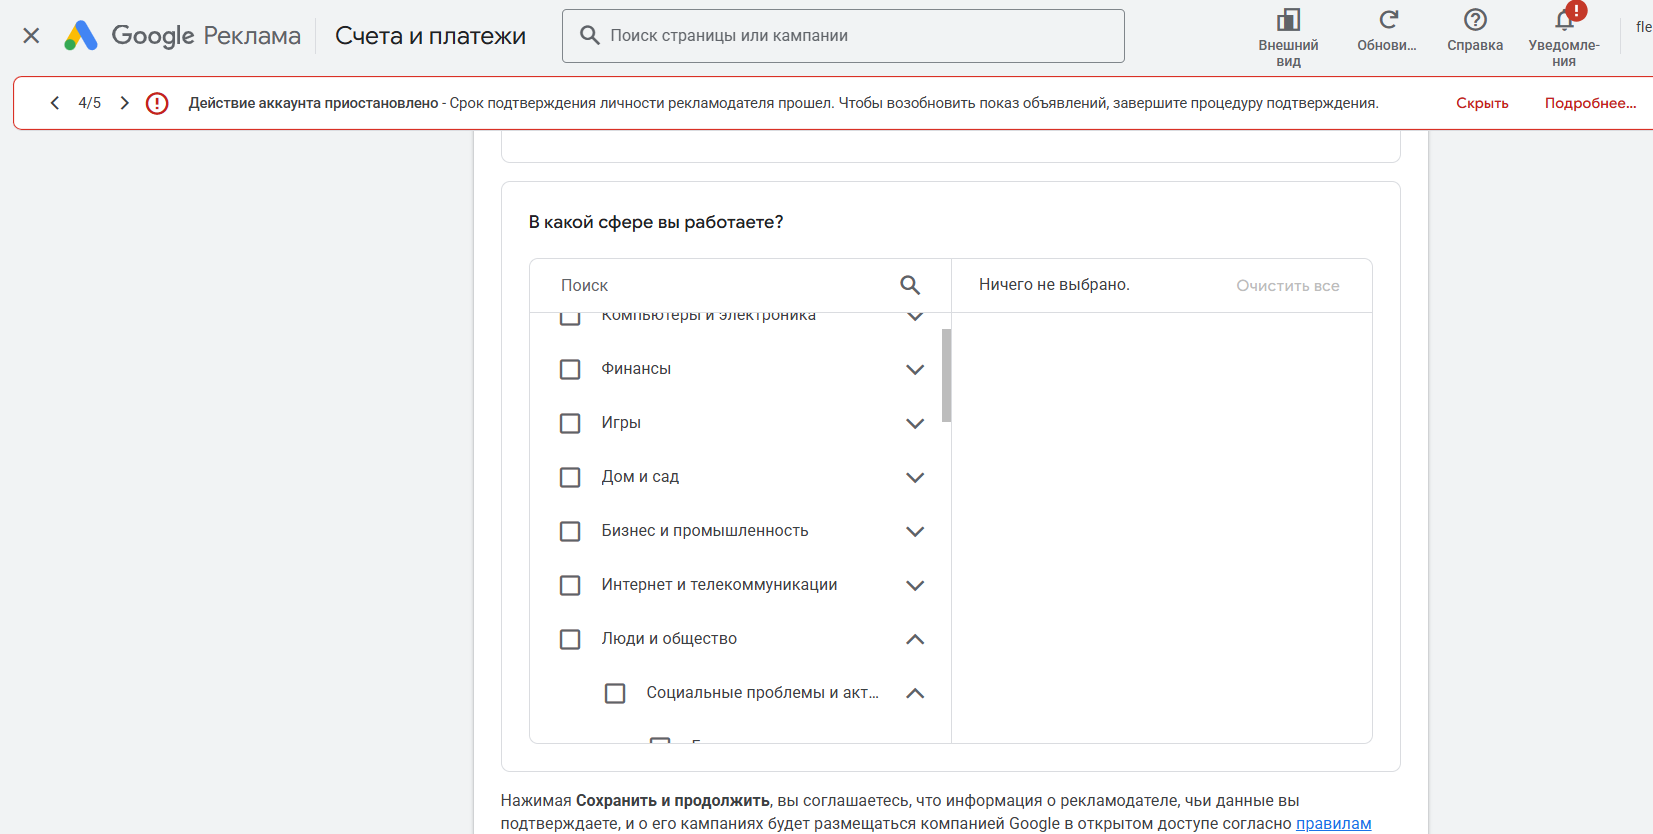Tick the Игры checkbox
The height and width of the screenshot is (834, 1653).
pyautogui.click(x=570, y=423)
